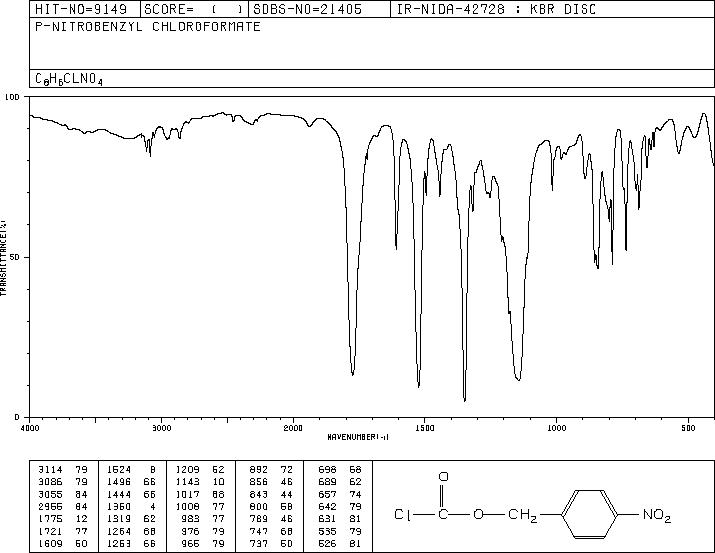
Task: Click the 983 entry in peak table
Action: (x=191, y=519)
